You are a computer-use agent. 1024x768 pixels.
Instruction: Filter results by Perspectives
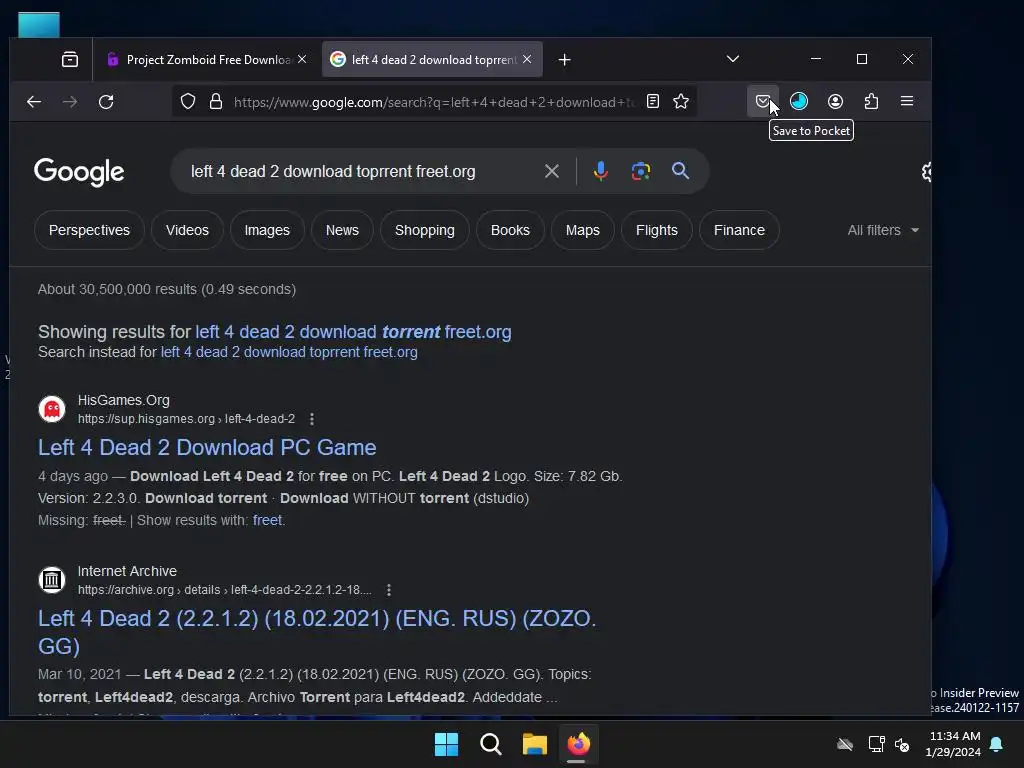coord(89,230)
